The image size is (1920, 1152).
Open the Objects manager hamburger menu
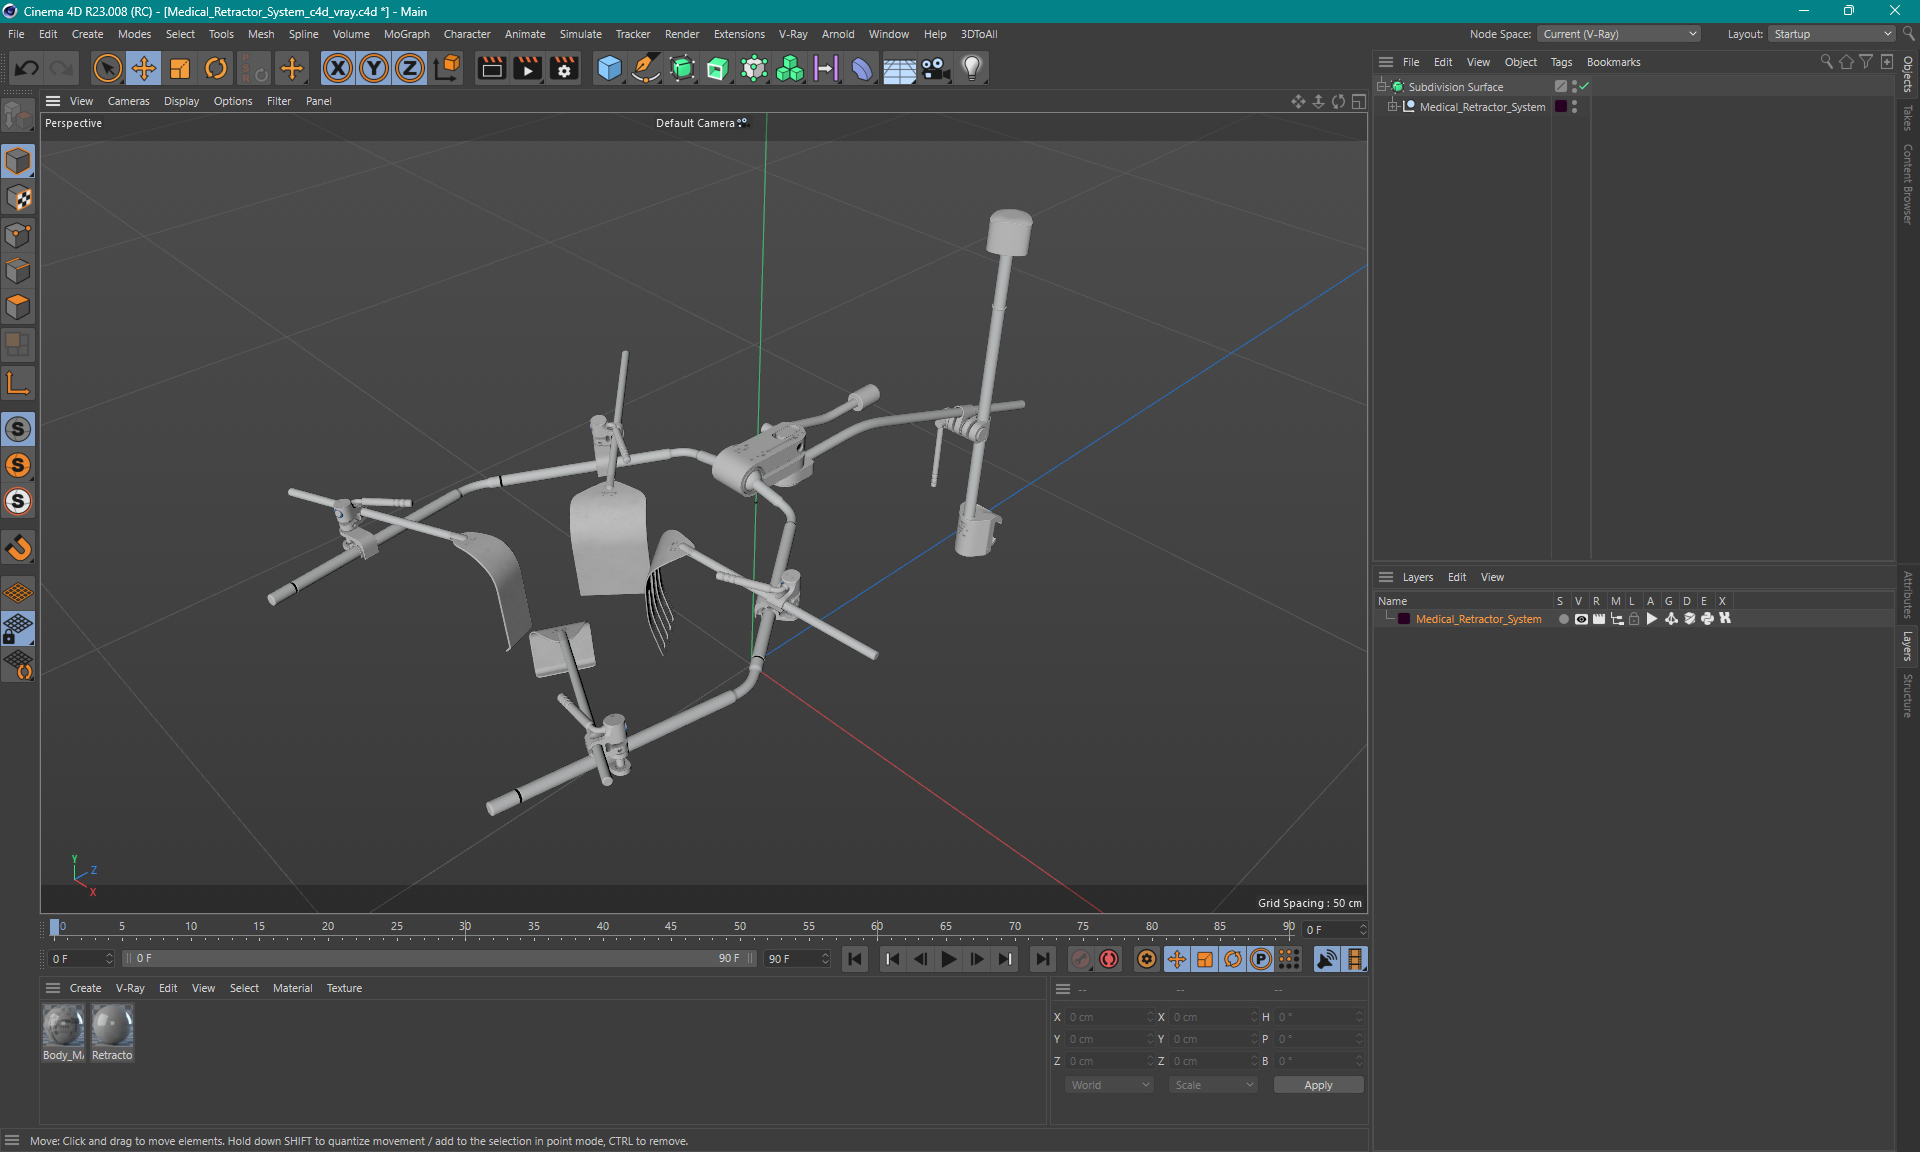click(1386, 62)
